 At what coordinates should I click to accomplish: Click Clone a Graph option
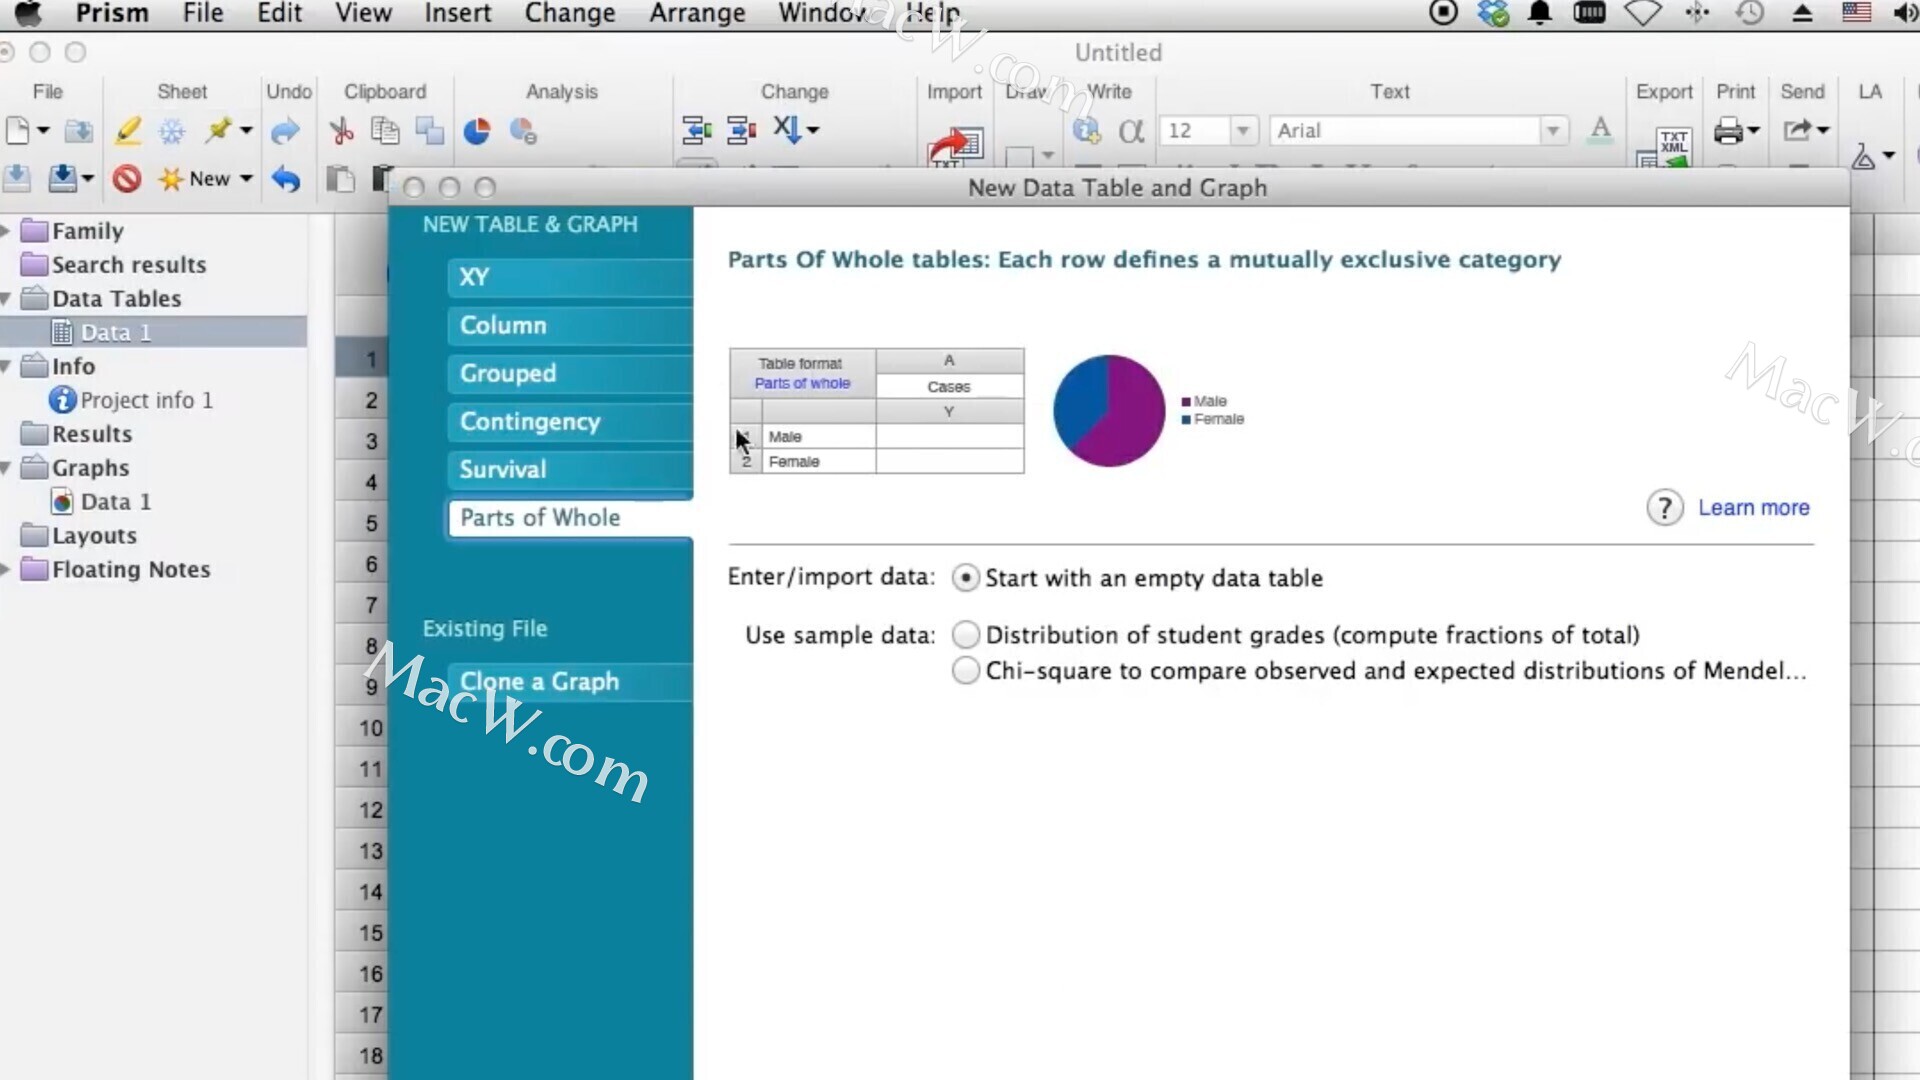570,681
